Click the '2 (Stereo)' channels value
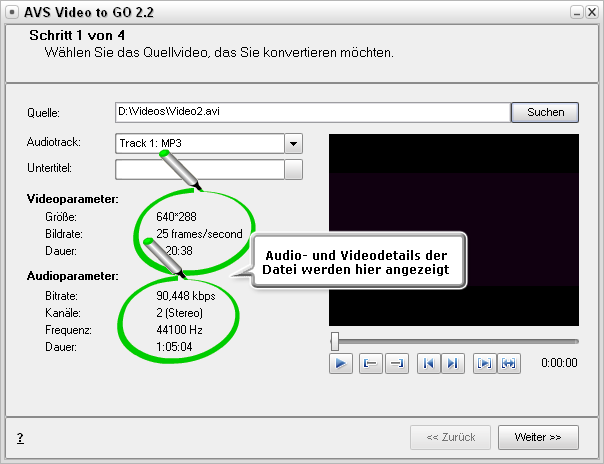 point(180,313)
